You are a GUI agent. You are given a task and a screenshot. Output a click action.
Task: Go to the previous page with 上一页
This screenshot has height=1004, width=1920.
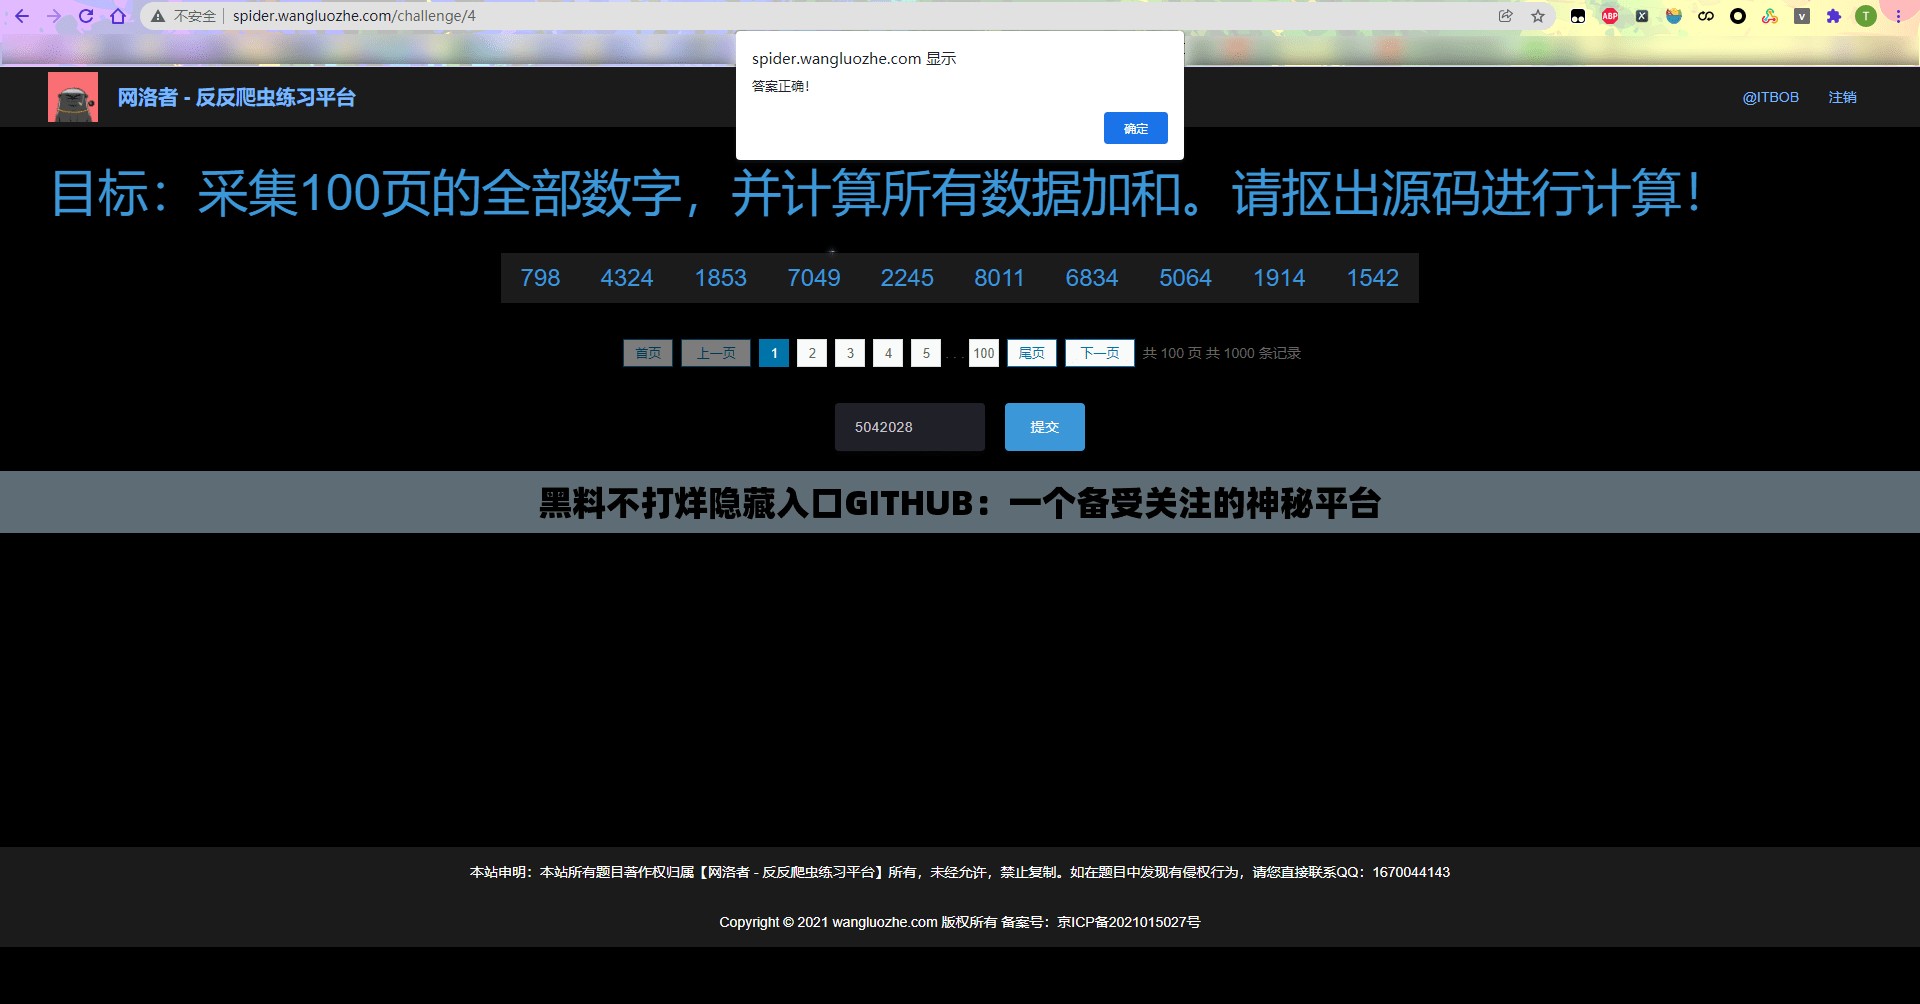[716, 353]
